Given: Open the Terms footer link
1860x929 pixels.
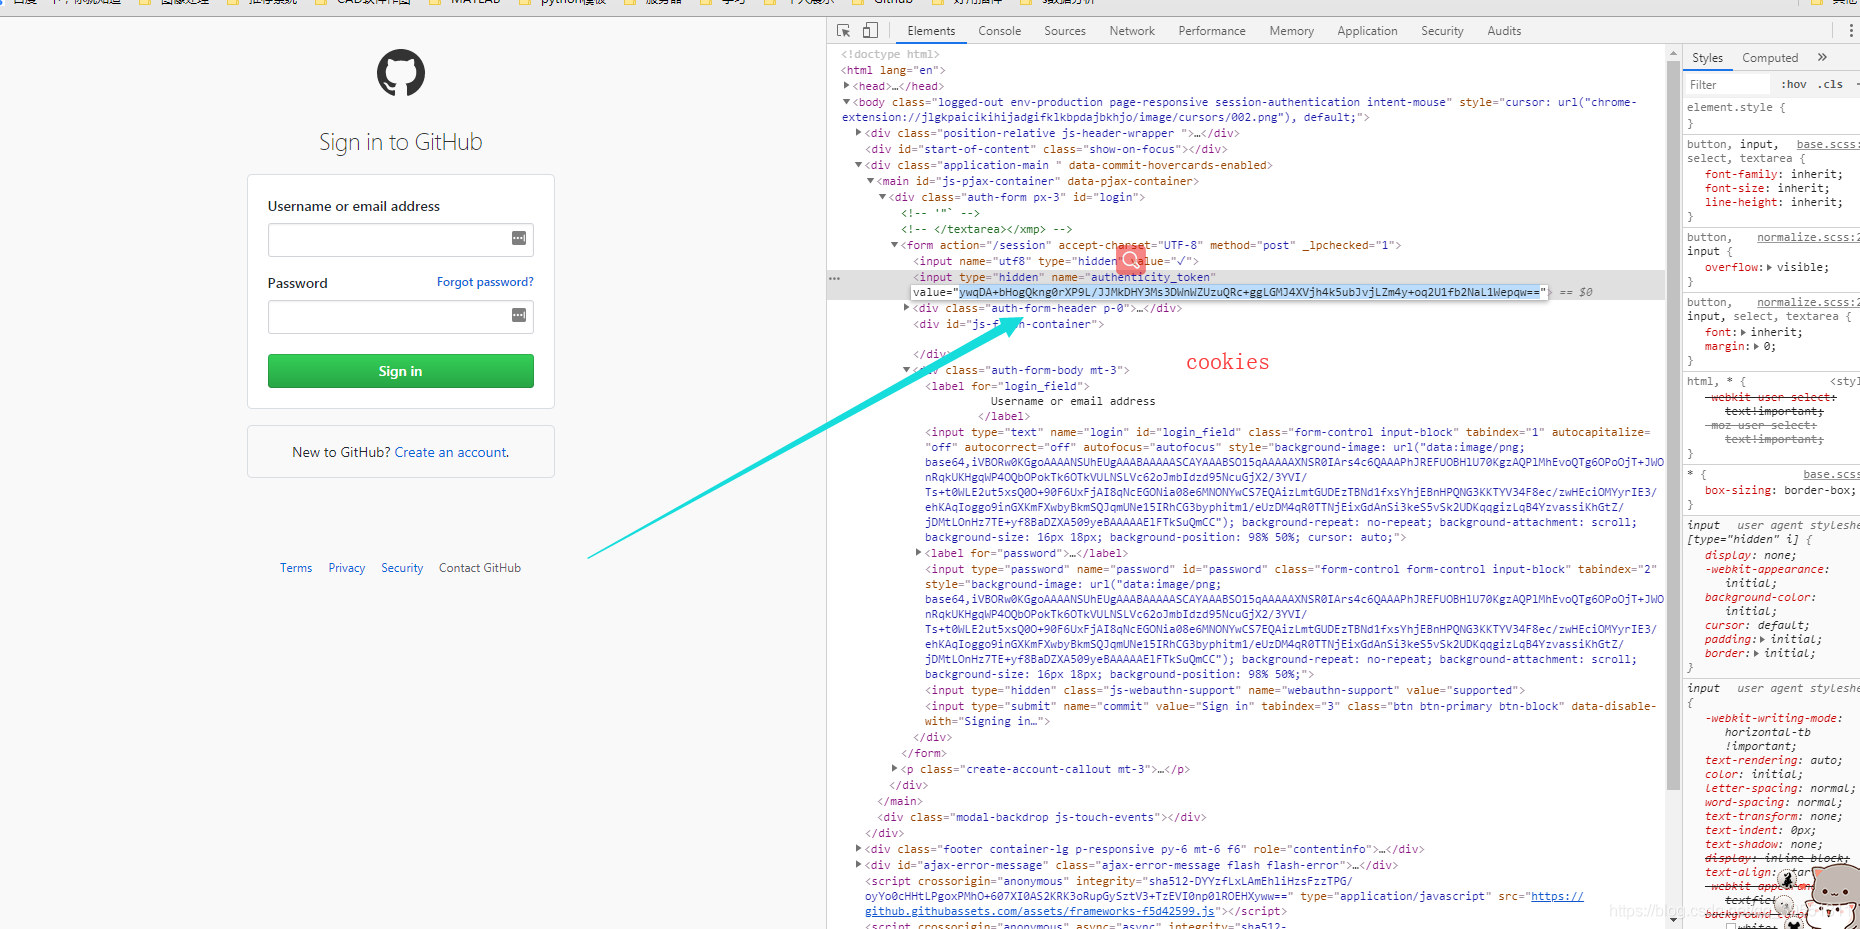Looking at the screenshot, I should [296, 568].
